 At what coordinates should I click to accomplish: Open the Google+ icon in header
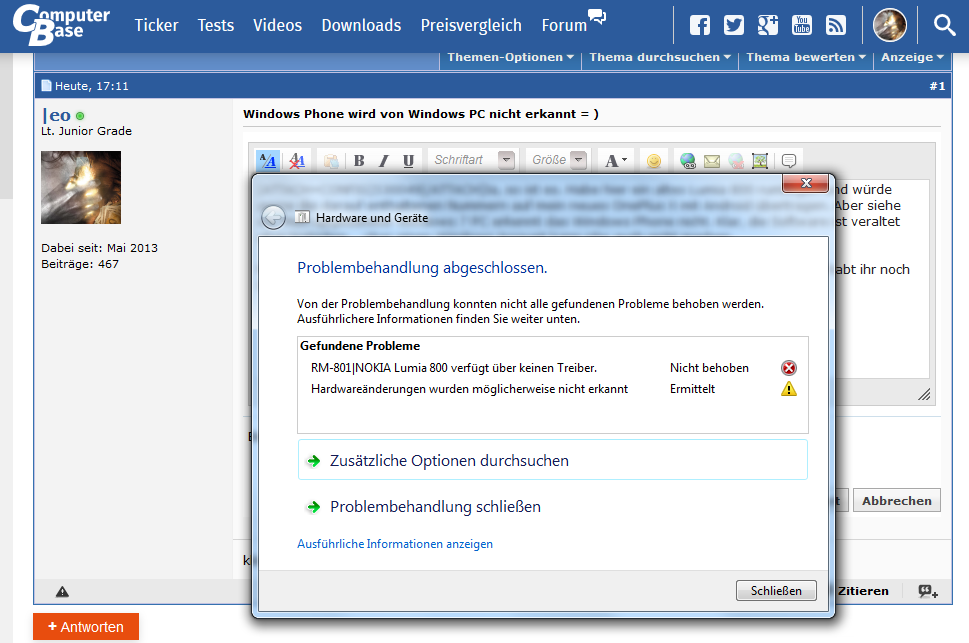pyautogui.click(x=768, y=25)
